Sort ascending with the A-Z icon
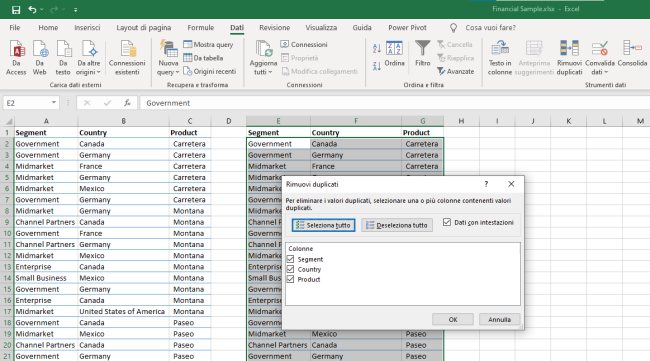The width and height of the screenshot is (650, 361). [376, 48]
